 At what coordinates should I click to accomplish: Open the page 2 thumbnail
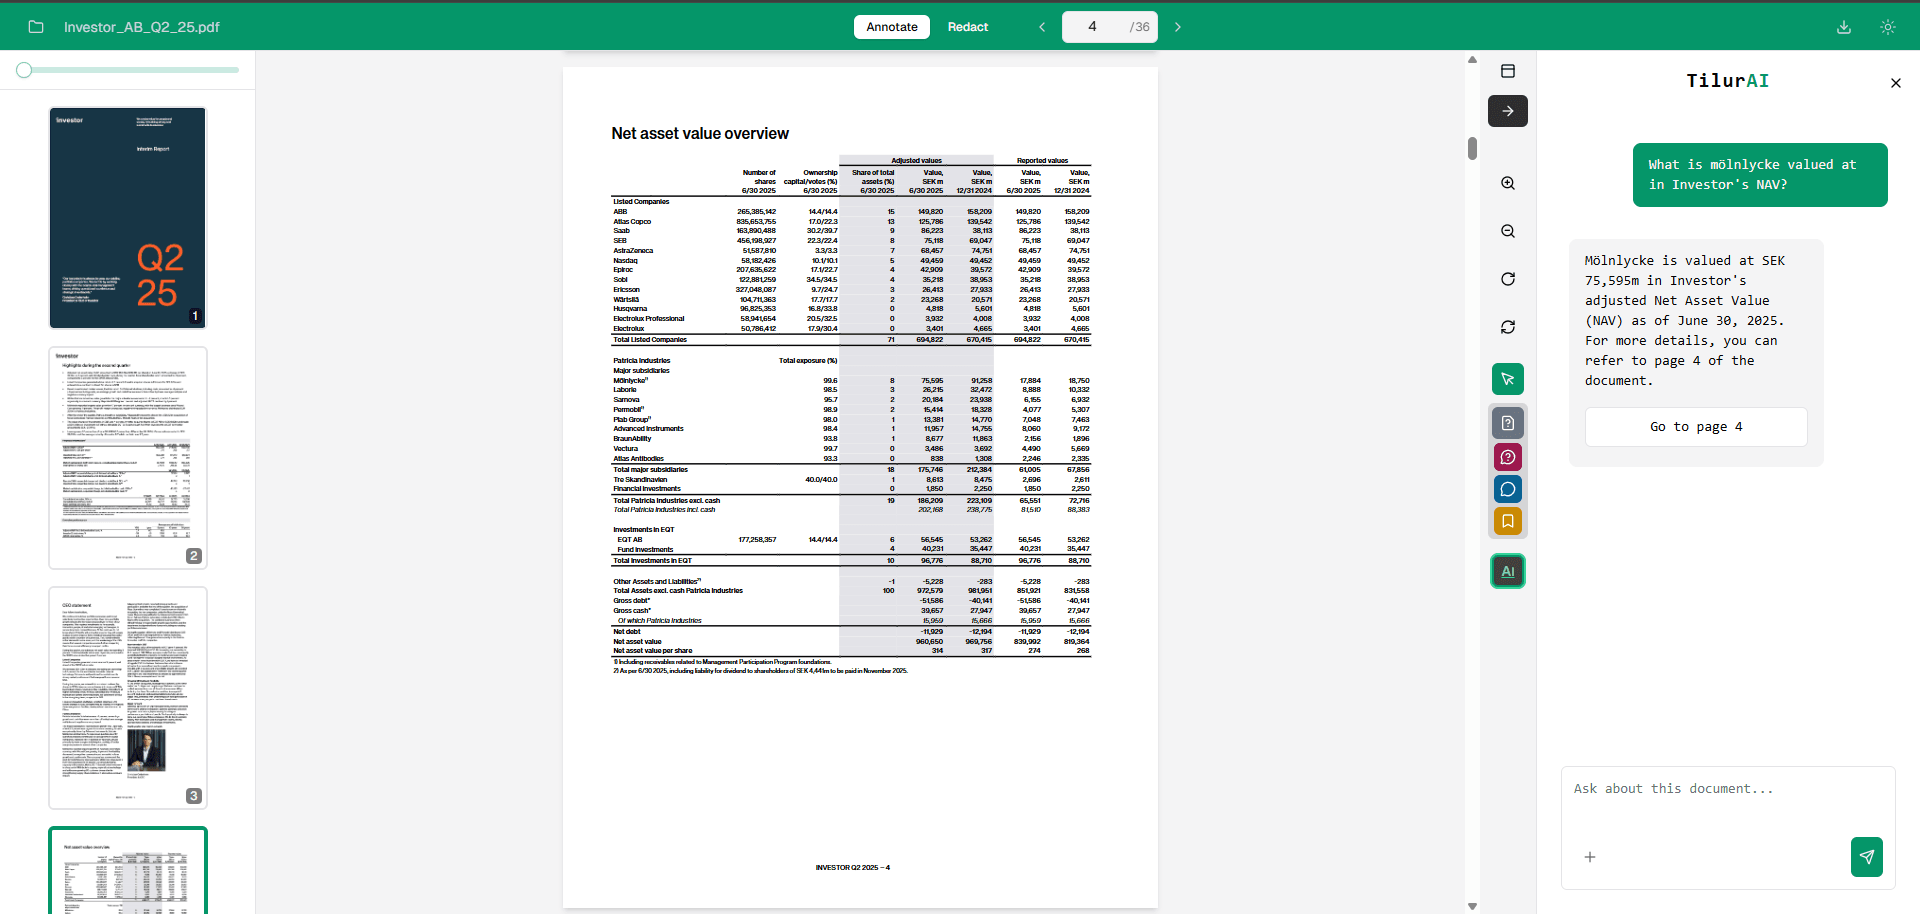click(x=128, y=458)
